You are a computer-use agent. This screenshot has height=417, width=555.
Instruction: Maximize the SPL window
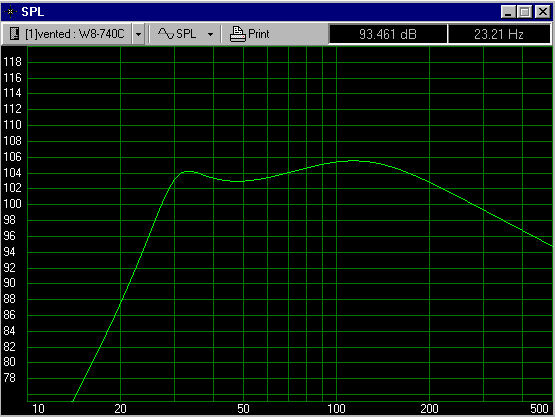click(x=524, y=12)
